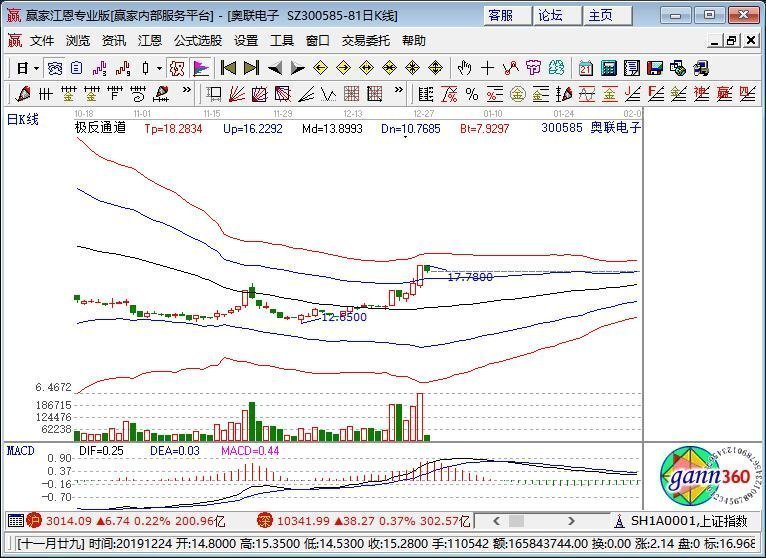Click the clipboard info list icon
Viewport: 766px width, 558px height.
pos(76,68)
